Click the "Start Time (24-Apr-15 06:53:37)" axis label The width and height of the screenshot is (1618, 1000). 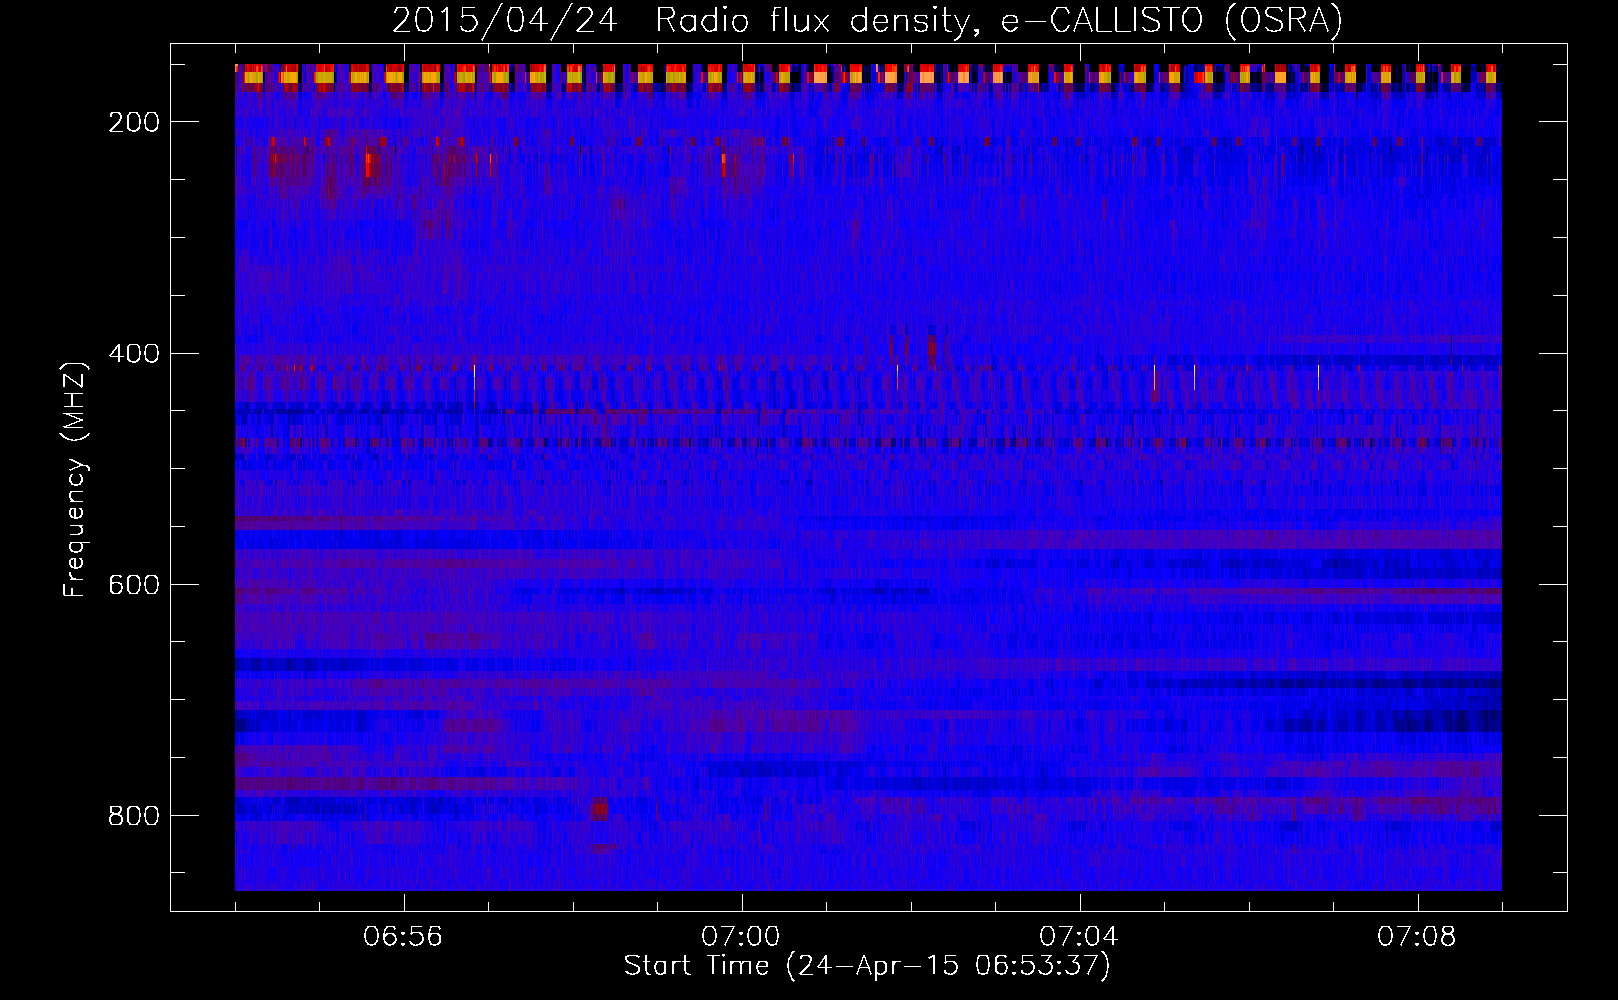point(867,966)
